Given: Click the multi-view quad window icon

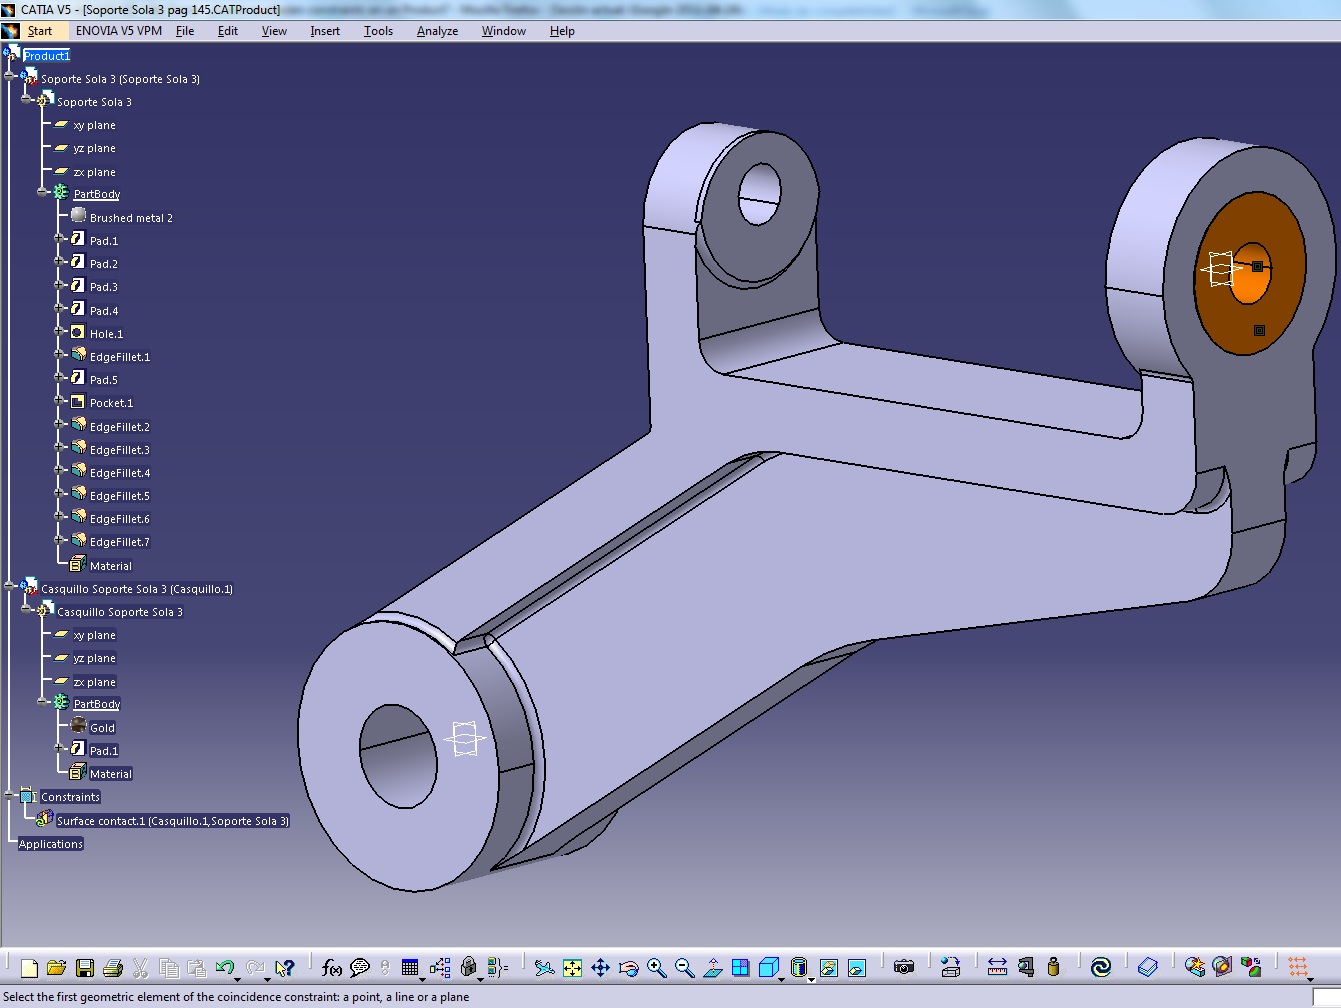Looking at the screenshot, I should tap(740, 967).
